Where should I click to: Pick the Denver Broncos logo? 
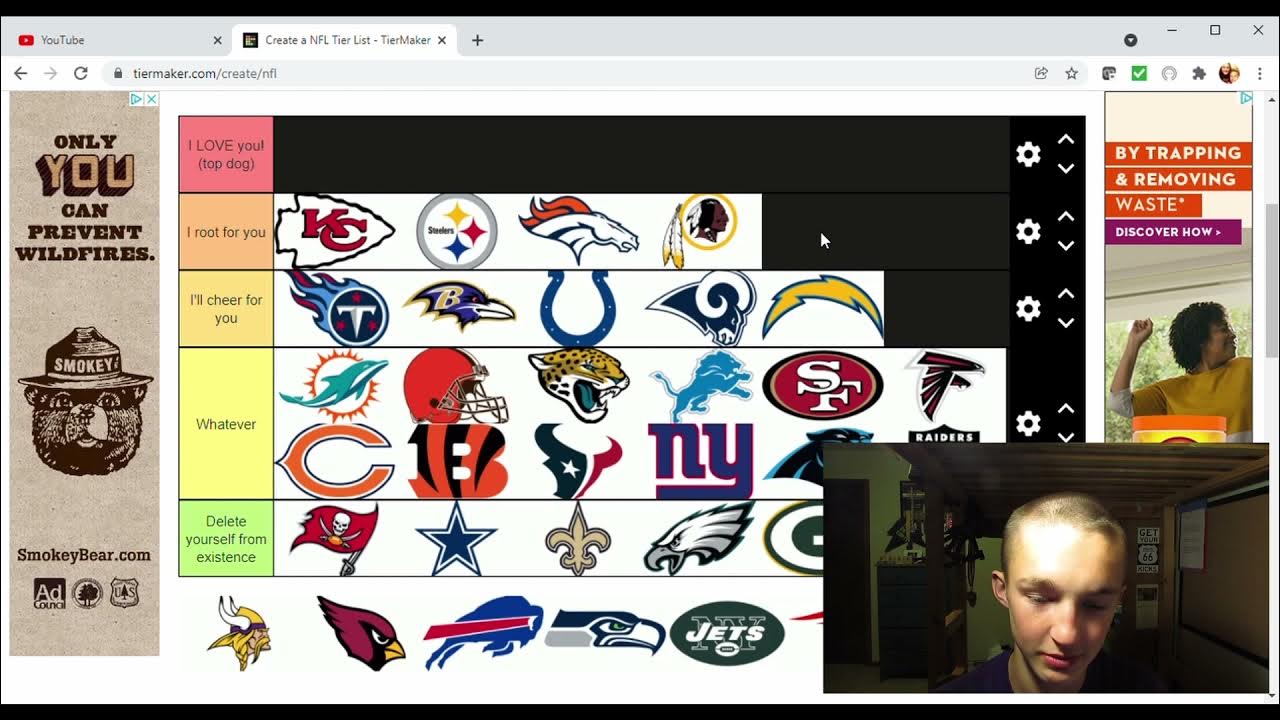[579, 230]
